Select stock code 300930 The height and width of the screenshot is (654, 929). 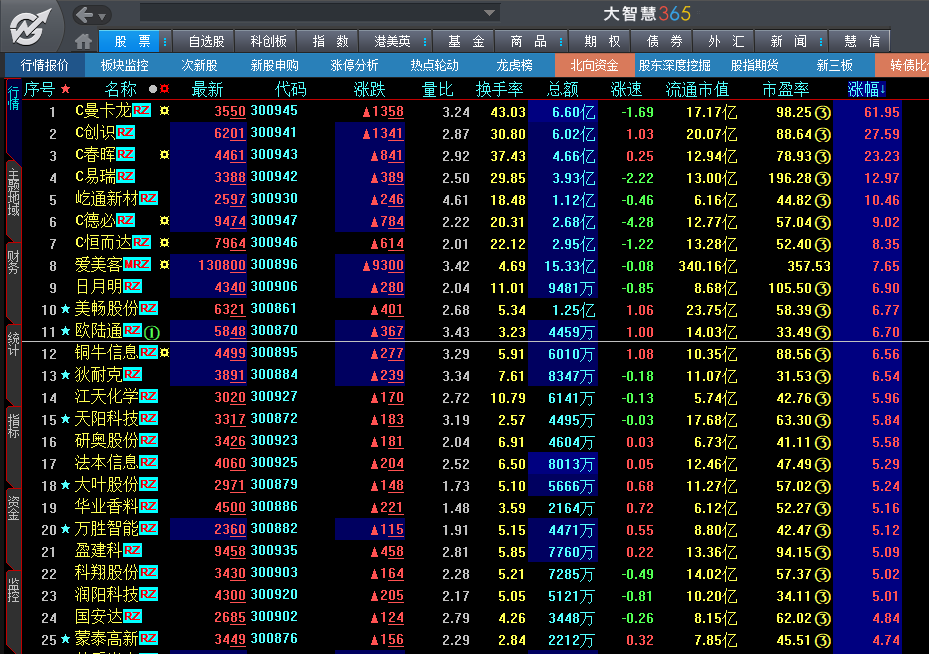tap(274, 198)
